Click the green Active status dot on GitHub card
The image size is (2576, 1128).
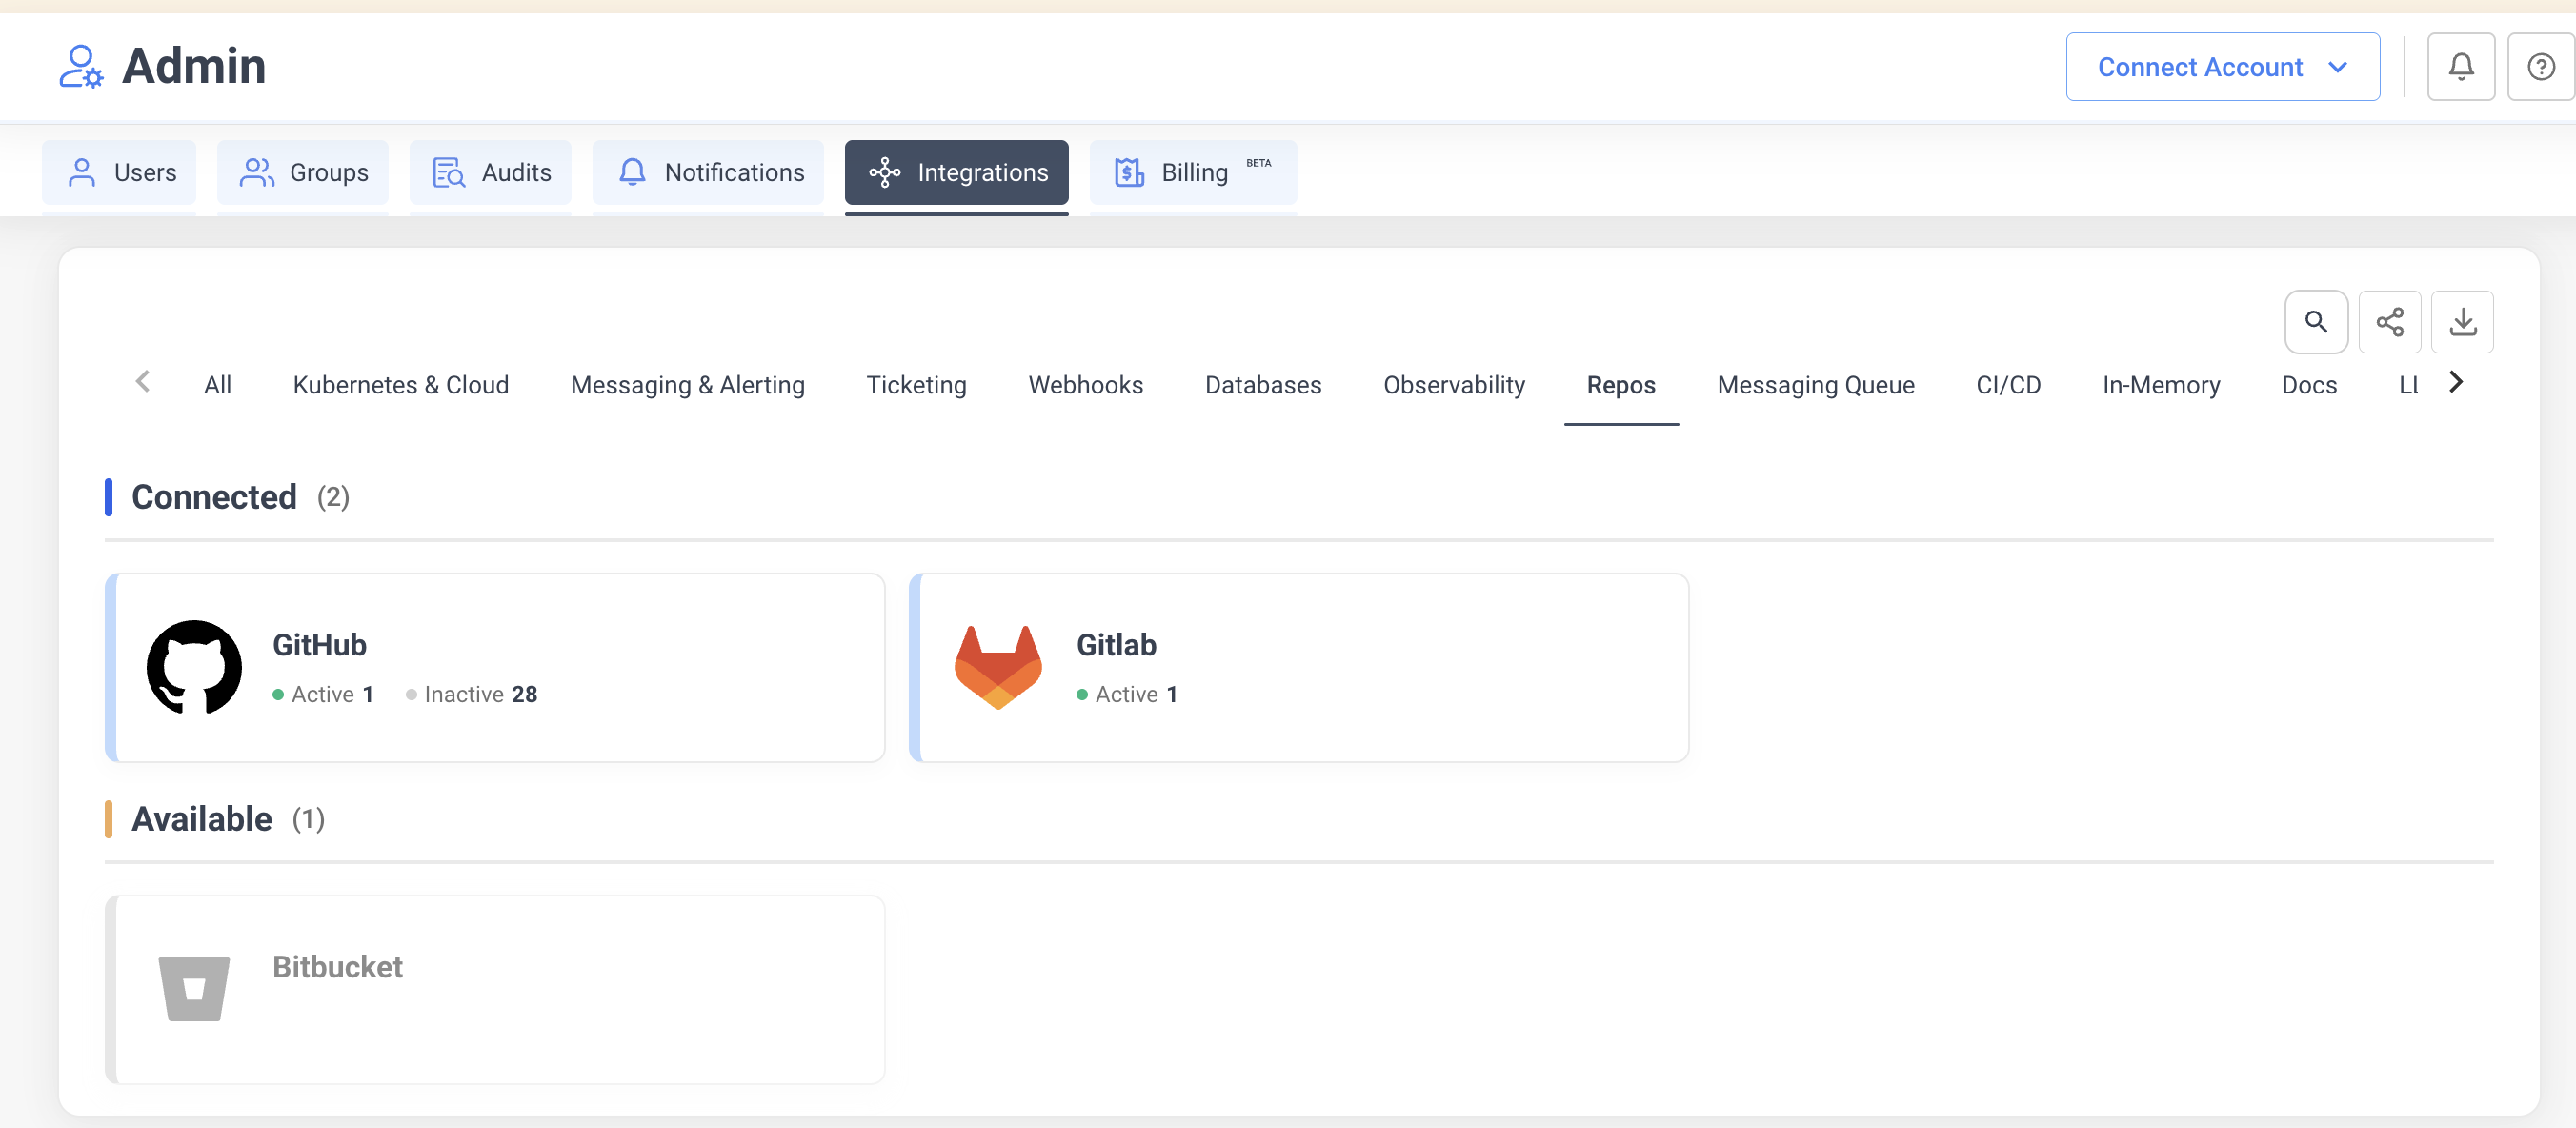(x=278, y=694)
